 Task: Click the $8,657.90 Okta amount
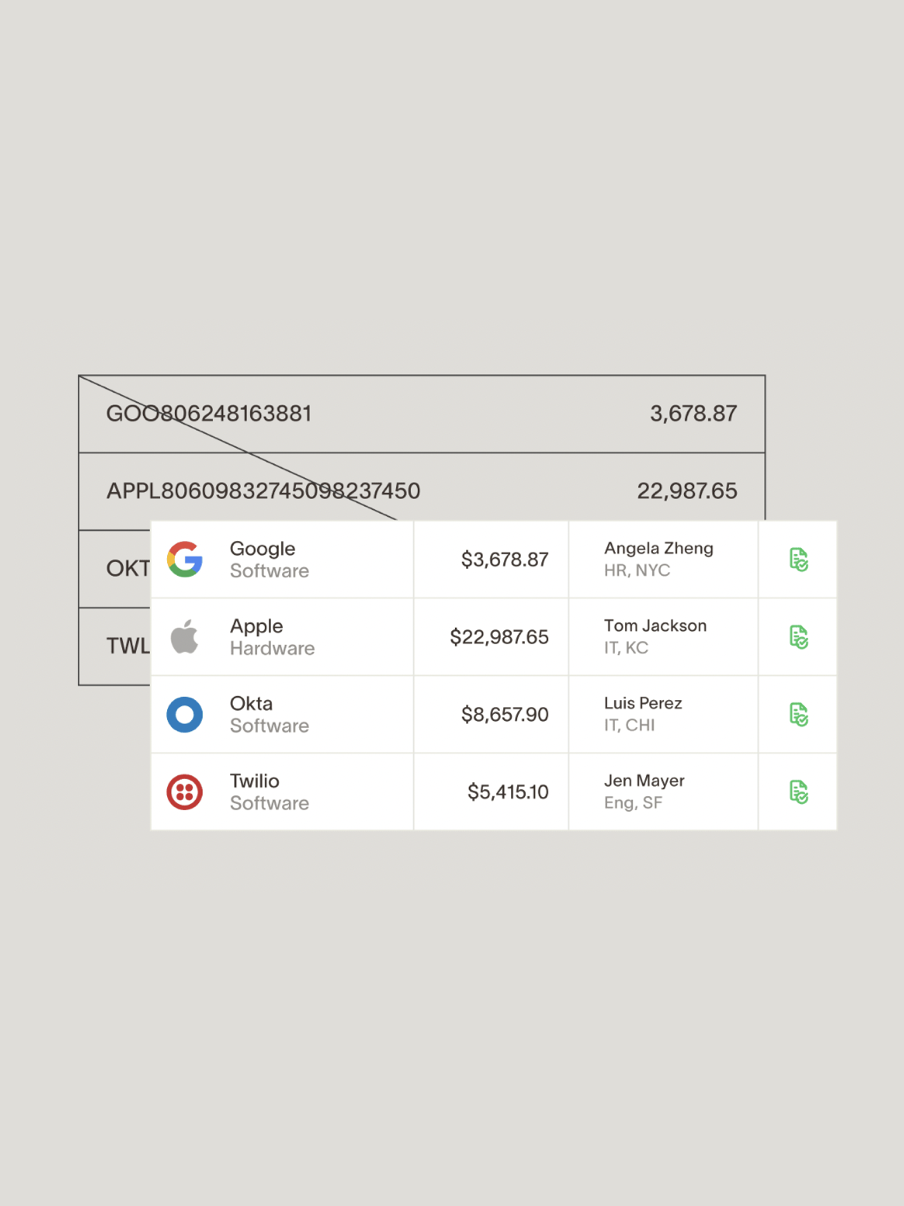505,714
